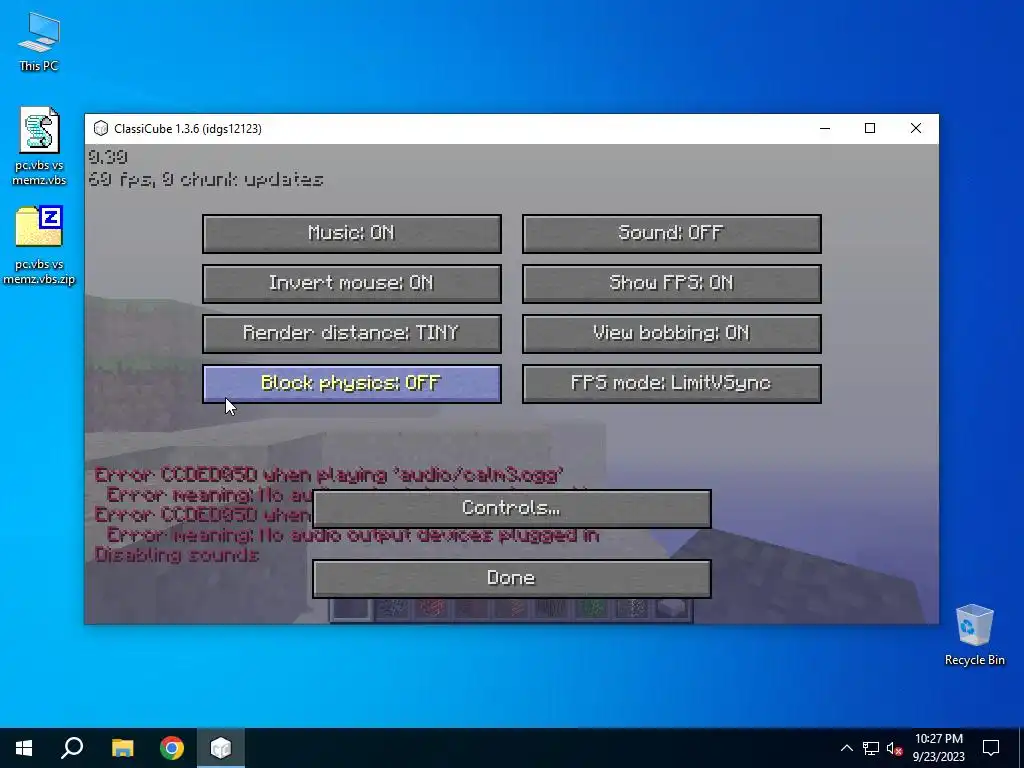Toggle the Music: ON option
Viewport: 1024px width, 768px height.
[x=351, y=233]
